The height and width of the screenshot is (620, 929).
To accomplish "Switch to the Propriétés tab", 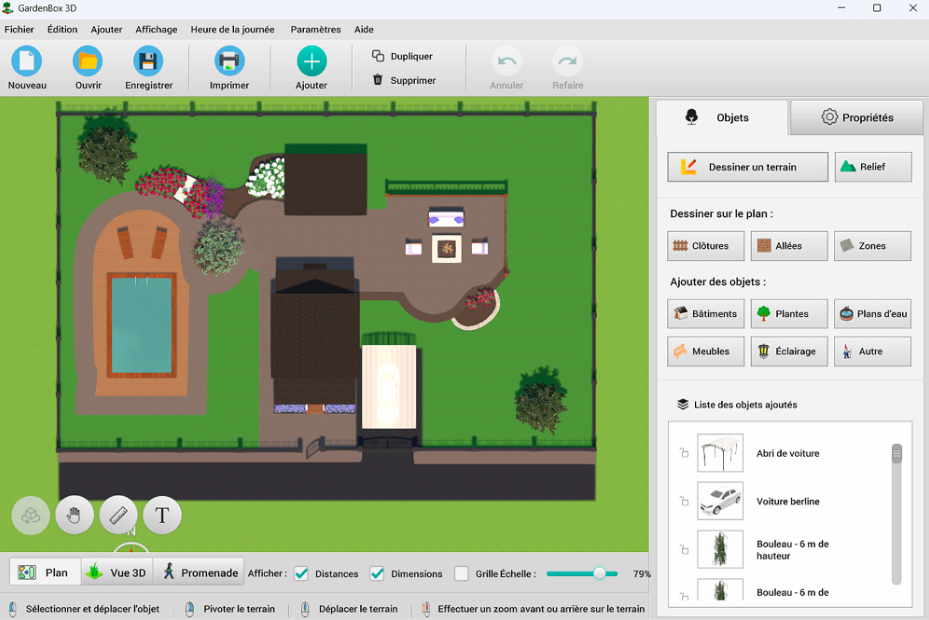I will click(857, 118).
